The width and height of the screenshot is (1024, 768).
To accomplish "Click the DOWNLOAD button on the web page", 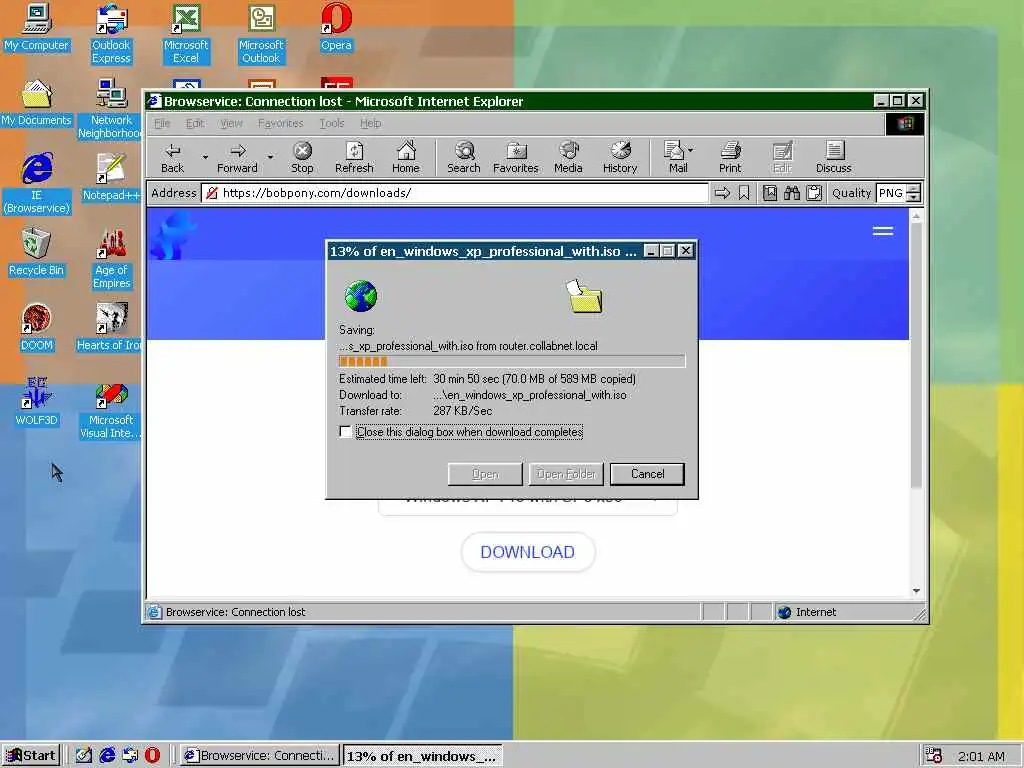I will (528, 552).
